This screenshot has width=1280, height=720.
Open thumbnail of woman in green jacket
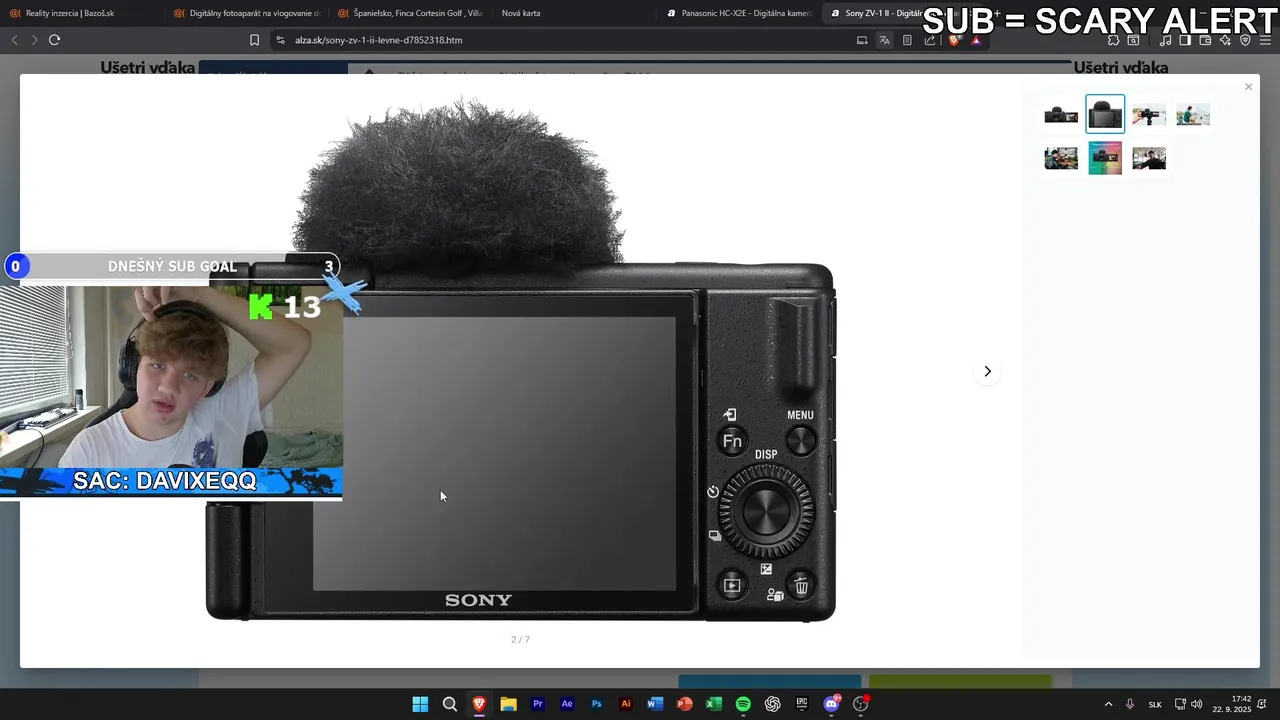tap(1193, 115)
